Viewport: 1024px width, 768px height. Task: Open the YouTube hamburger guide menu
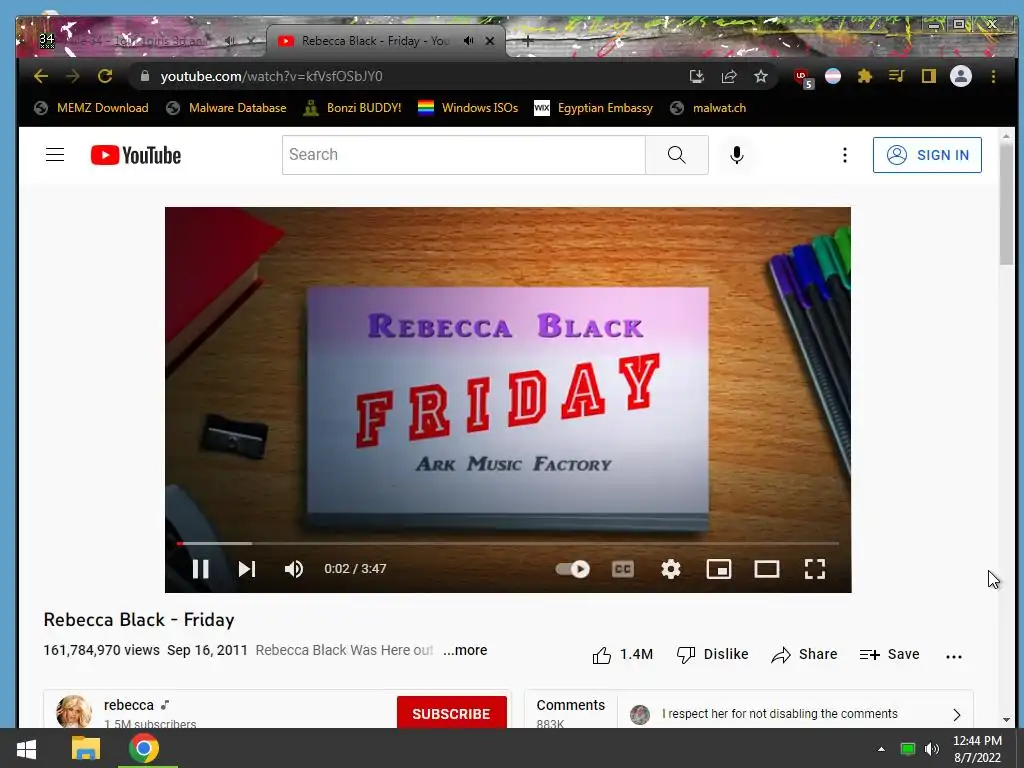[55, 155]
